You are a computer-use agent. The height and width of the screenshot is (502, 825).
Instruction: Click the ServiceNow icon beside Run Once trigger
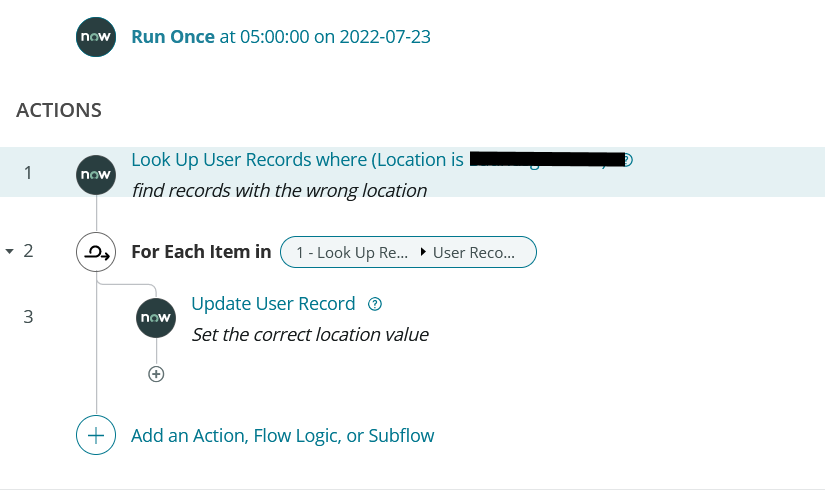[96, 37]
